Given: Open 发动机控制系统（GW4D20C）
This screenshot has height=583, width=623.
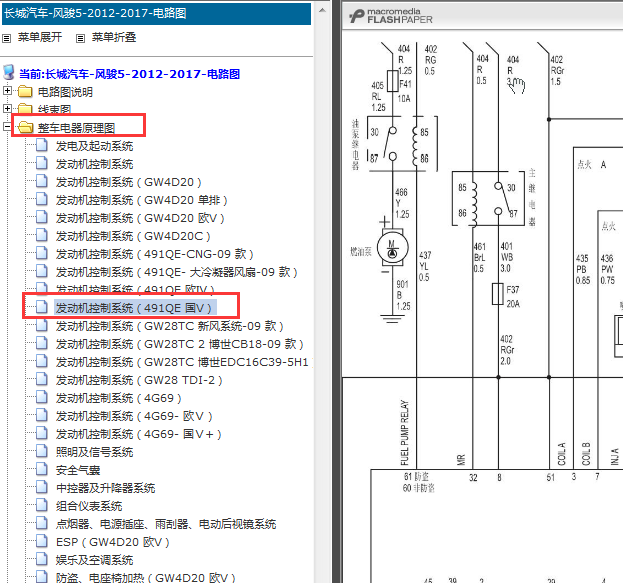Looking at the screenshot, I should [x=133, y=236].
